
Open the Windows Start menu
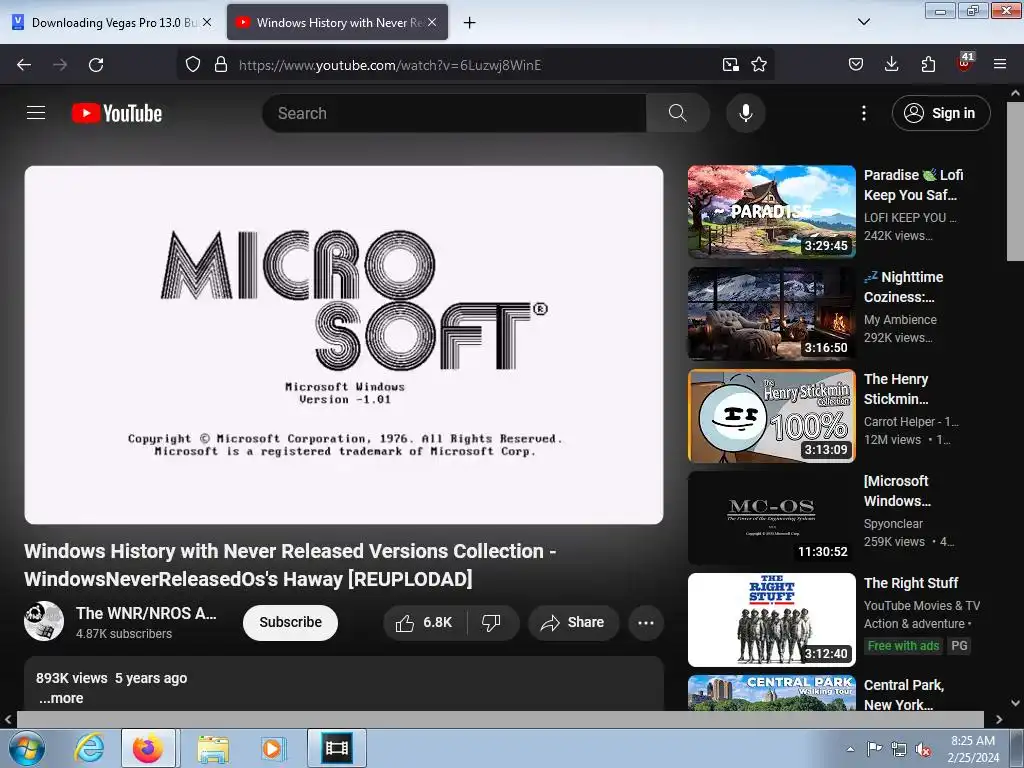(x=26, y=748)
